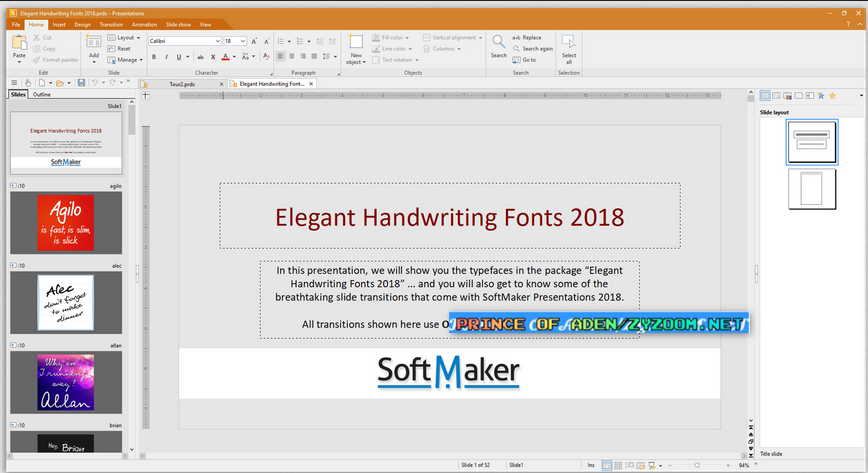Open the Calibri font name dropdown

click(x=217, y=41)
